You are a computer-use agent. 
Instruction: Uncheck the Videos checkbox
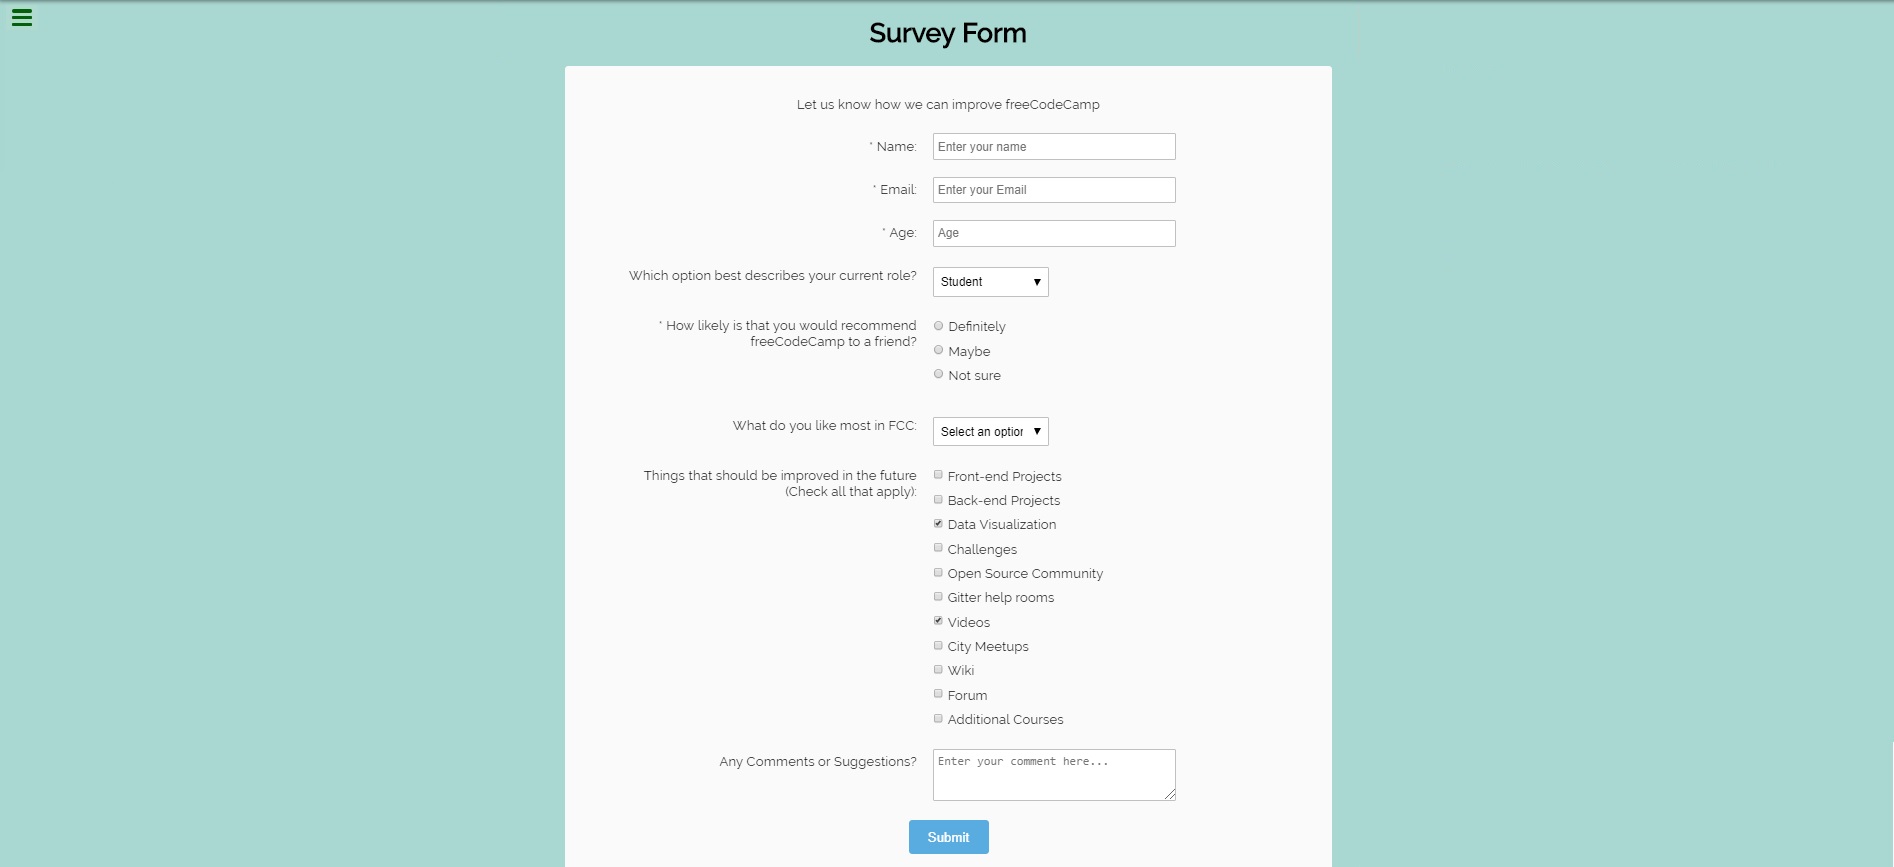pyautogui.click(x=938, y=621)
